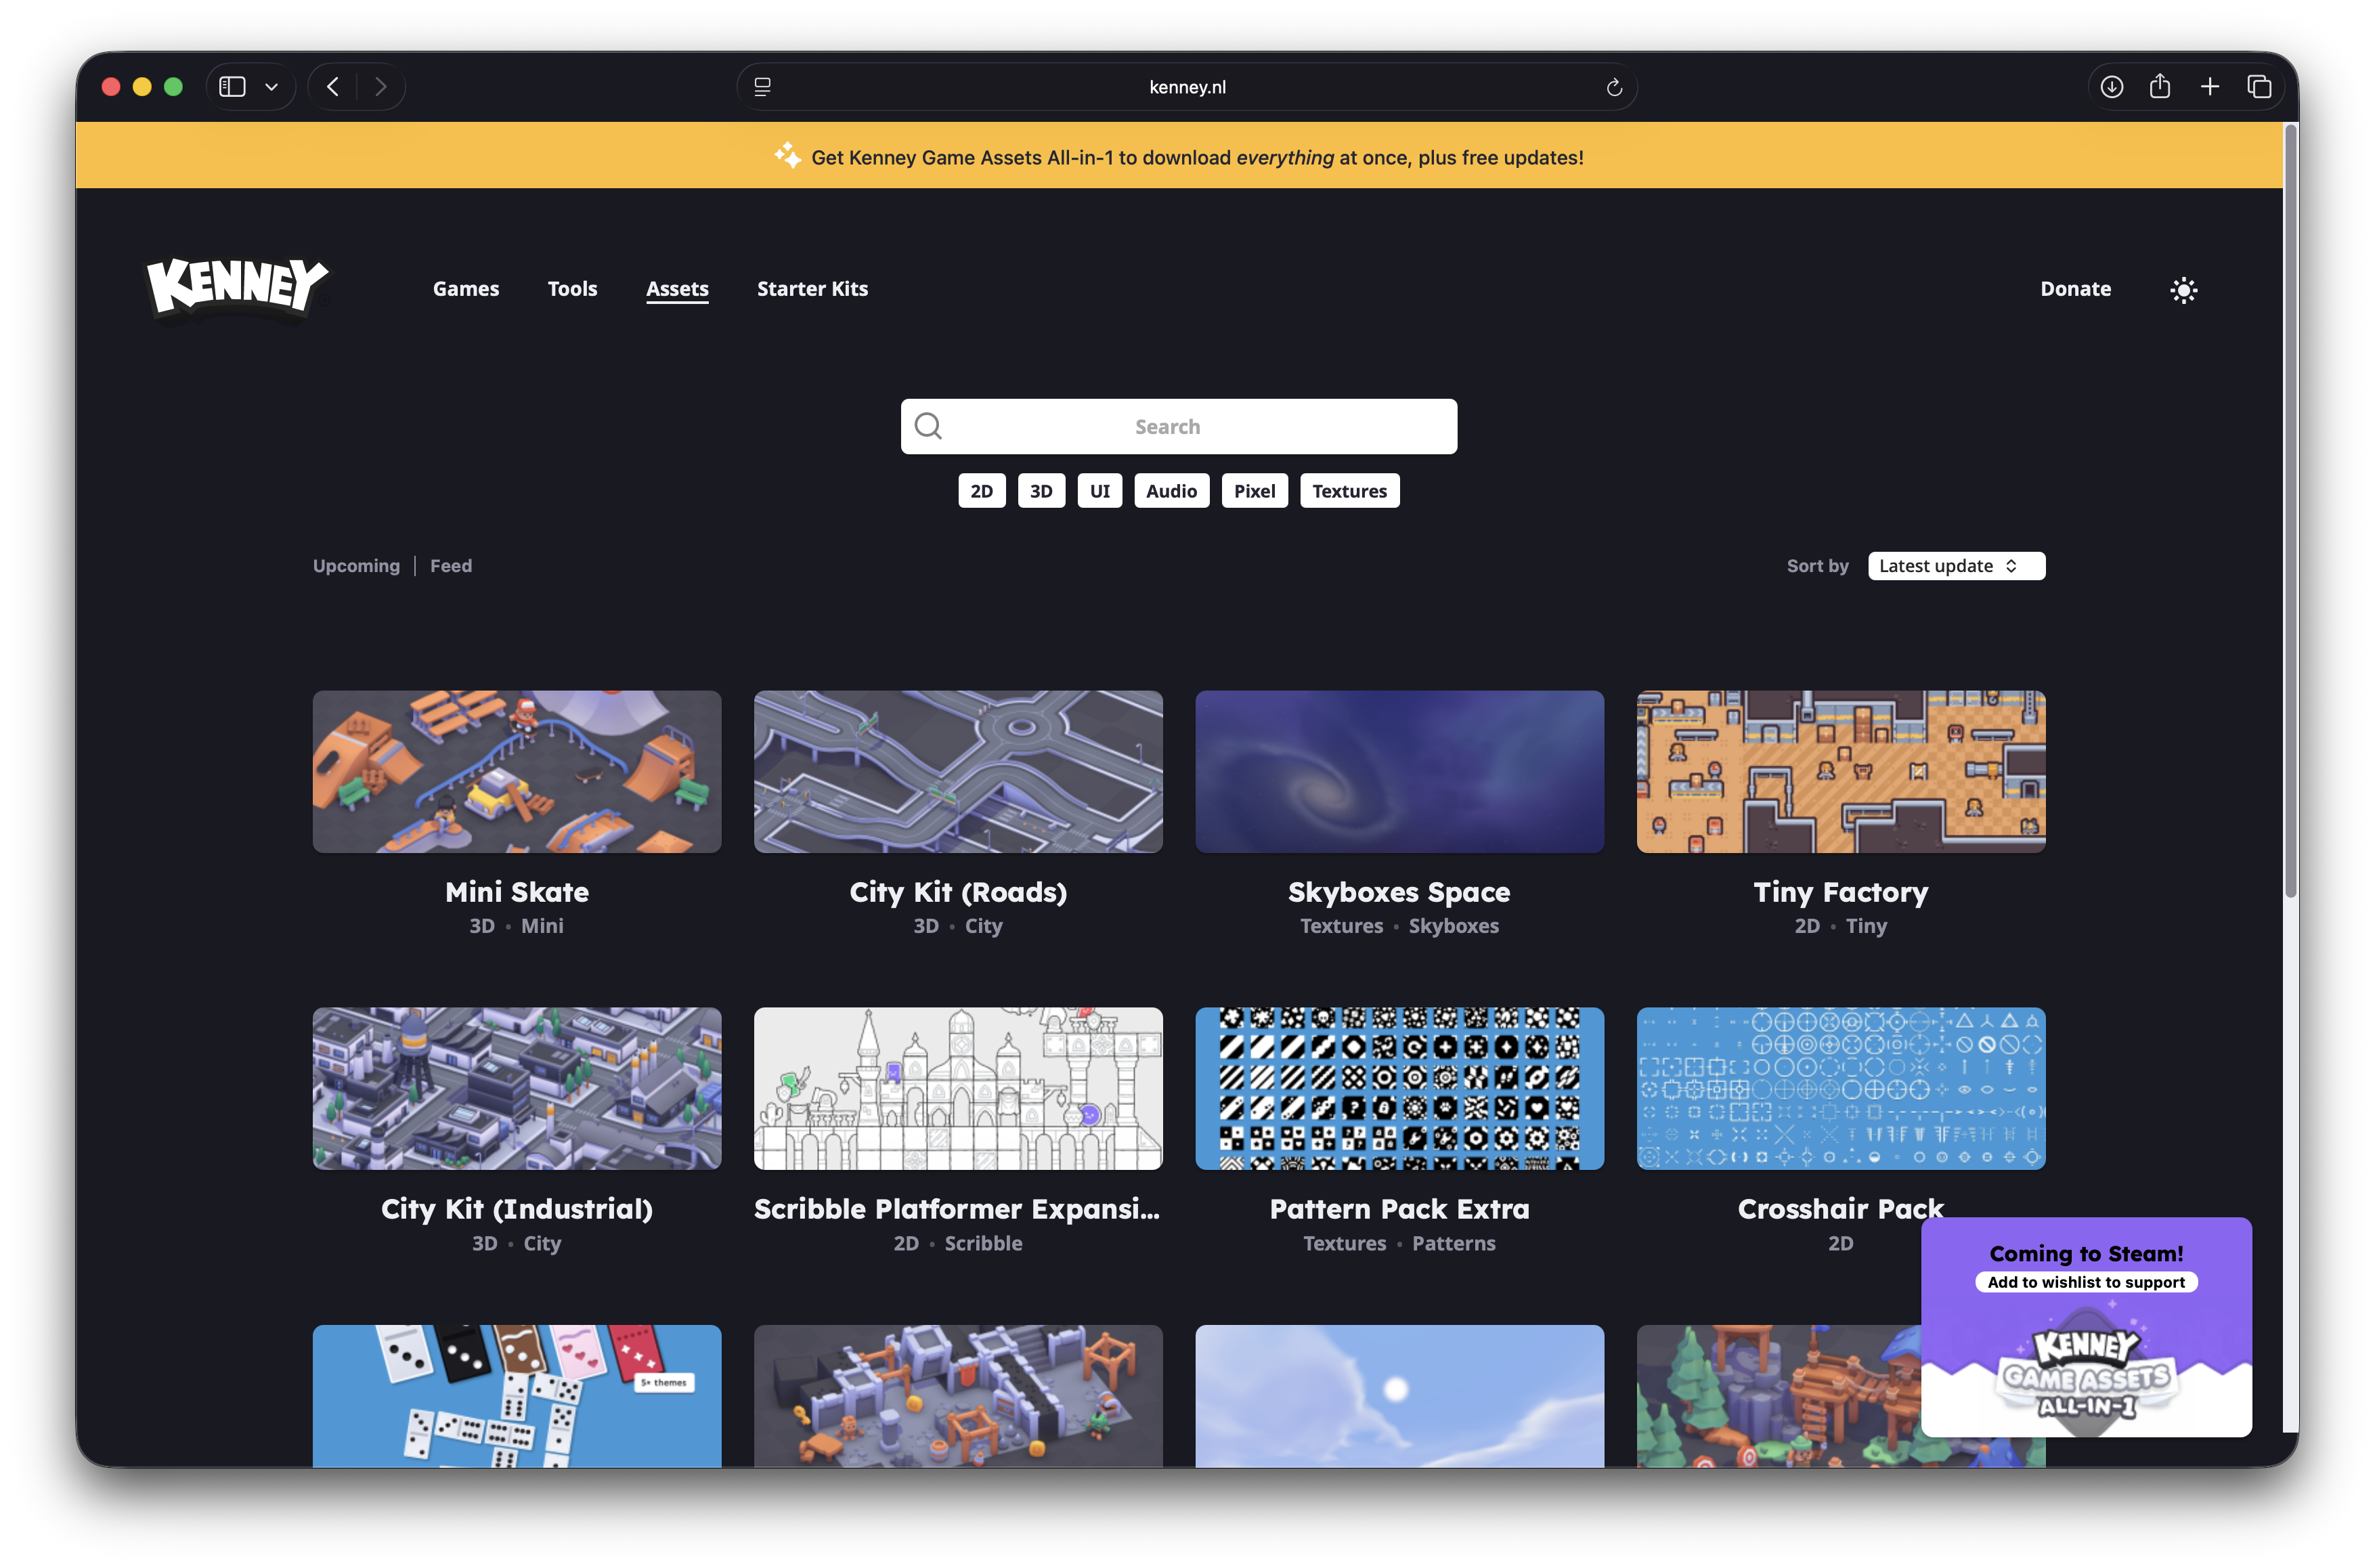Go back to previous page

333,87
